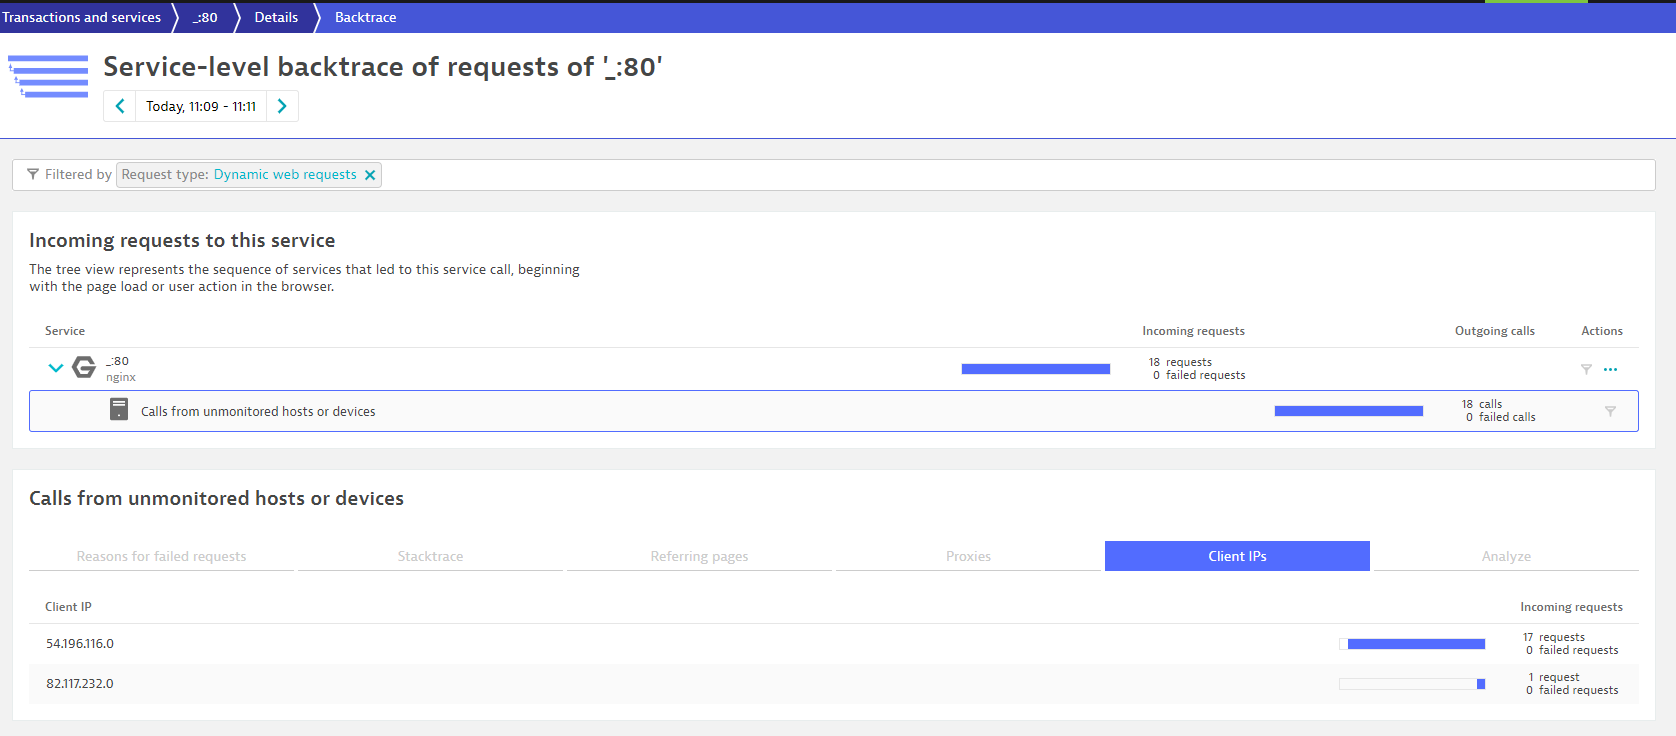Click the funnel icon beside Filtered by
Screen dimensions: 1676x736
pyautogui.click(x=33, y=174)
